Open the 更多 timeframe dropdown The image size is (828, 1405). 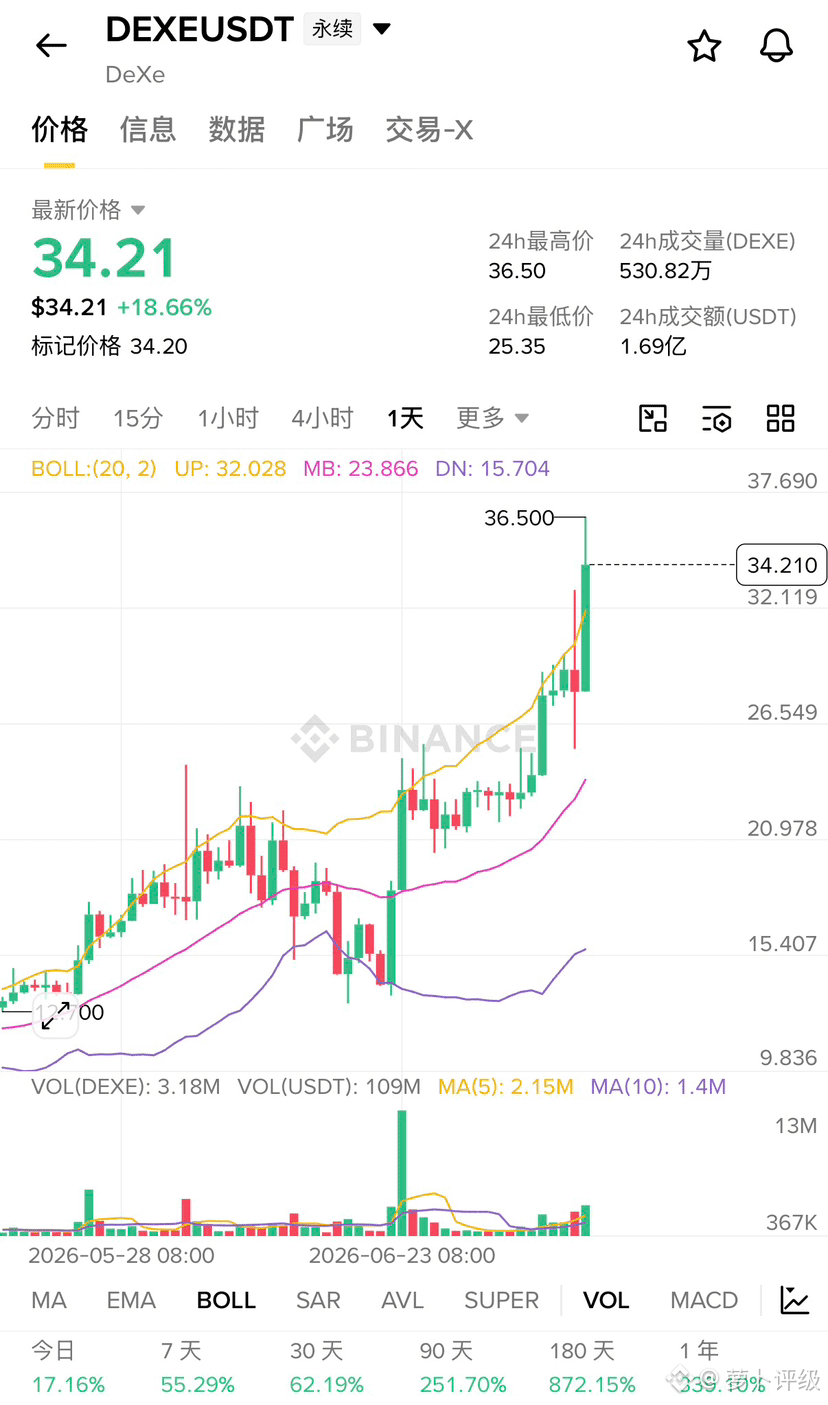(493, 418)
